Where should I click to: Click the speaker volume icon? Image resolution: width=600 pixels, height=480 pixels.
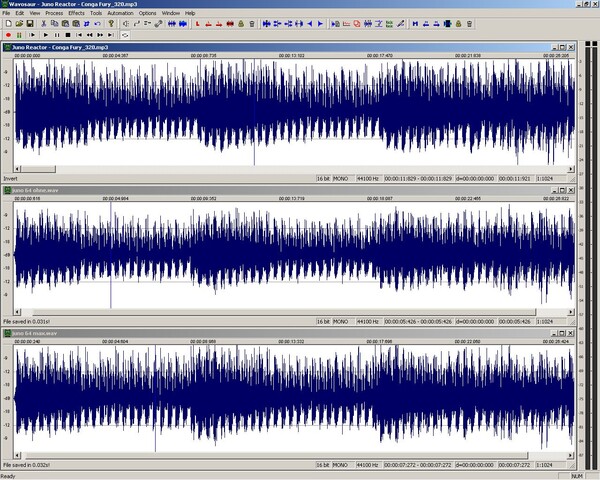coord(126,24)
